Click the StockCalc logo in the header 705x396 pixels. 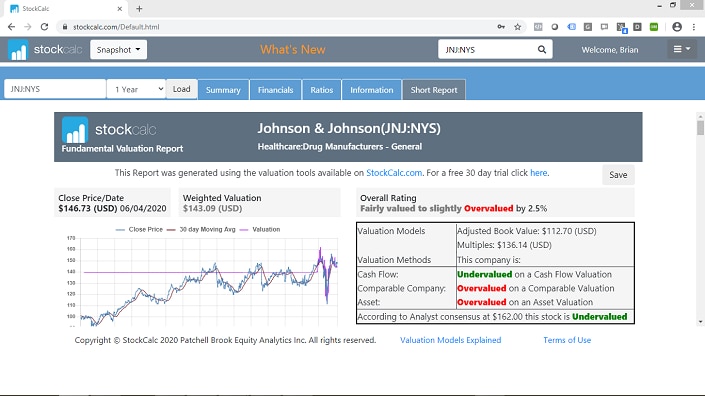coord(45,49)
